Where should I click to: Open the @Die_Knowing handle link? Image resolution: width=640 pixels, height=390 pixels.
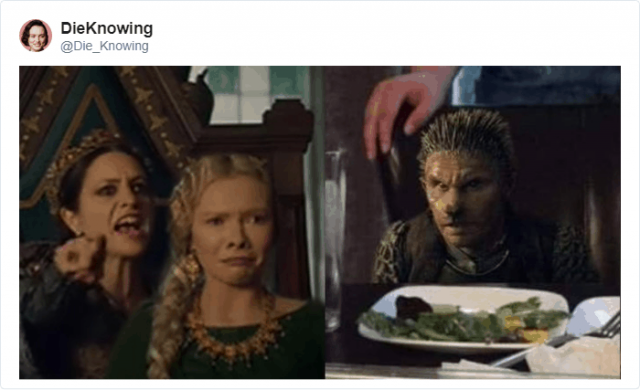[x=104, y=46]
